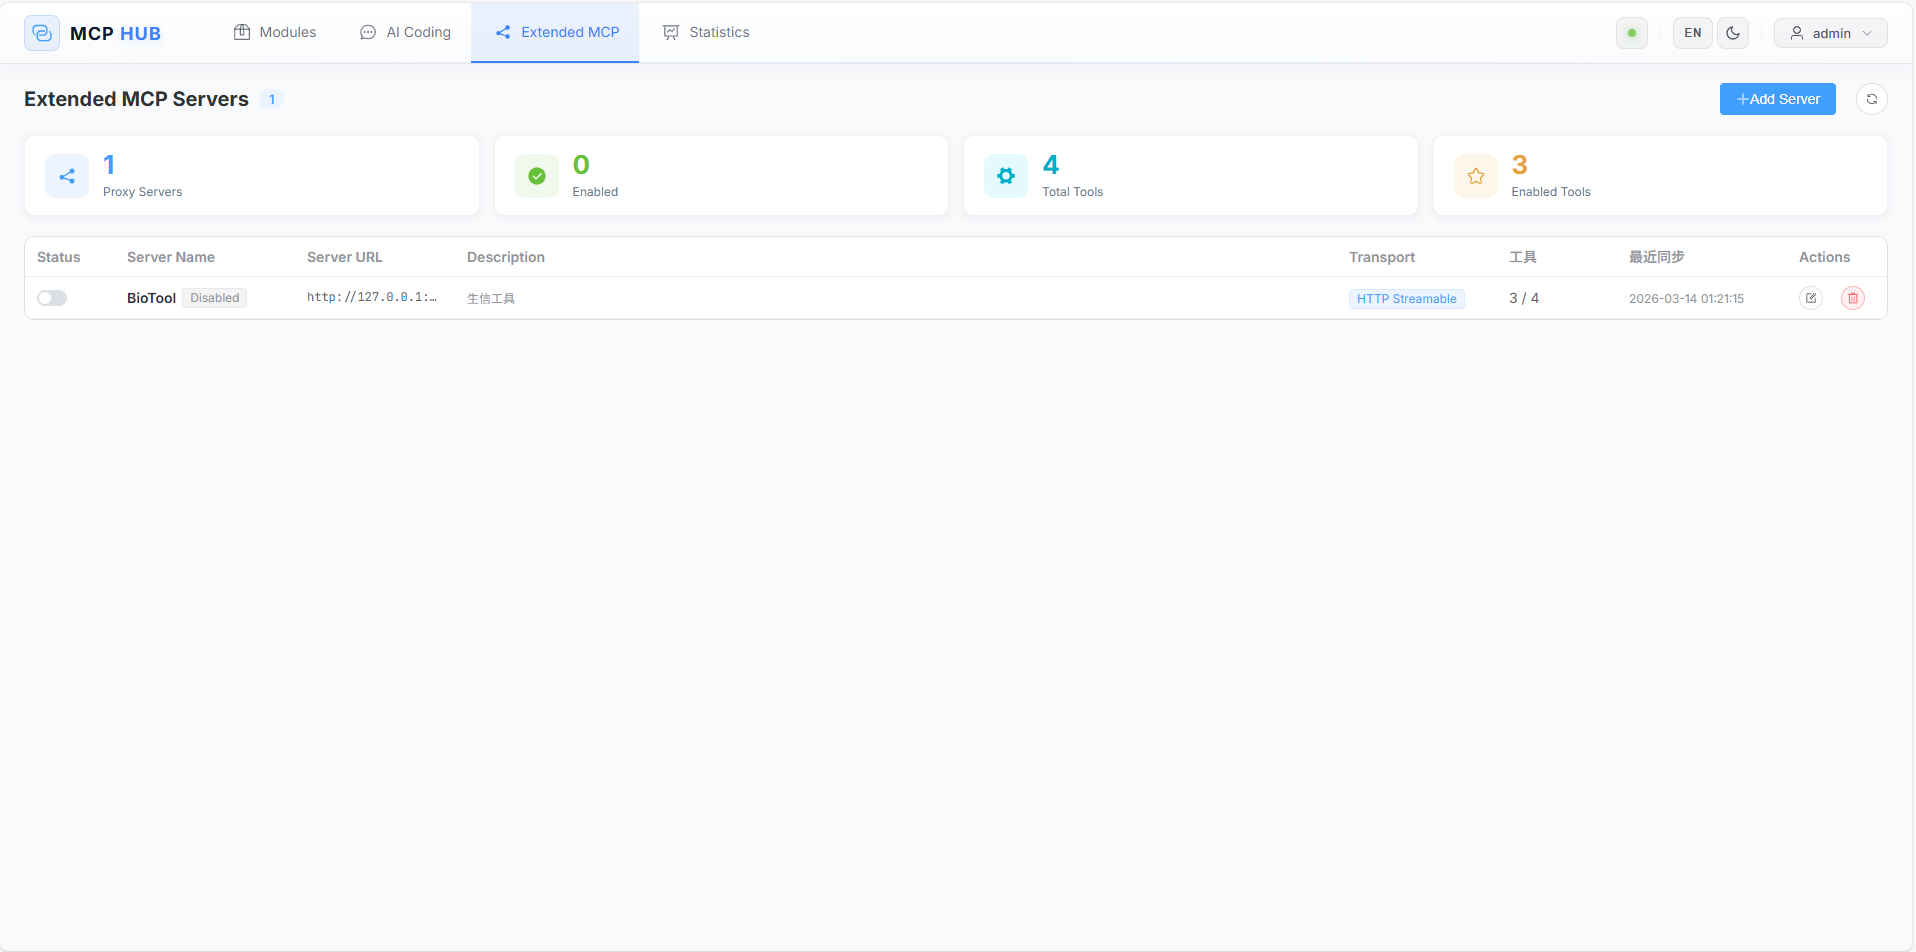Click the HTTP Streamable transport tag
Viewport: 1916px width, 952px height.
pos(1406,299)
